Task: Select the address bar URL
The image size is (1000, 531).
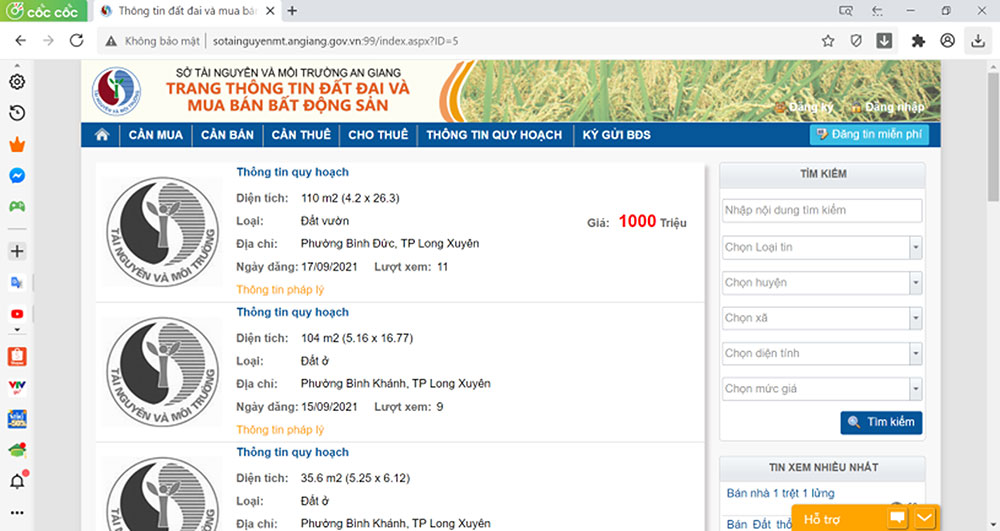Action: pyautogui.click(x=335, y=41)
